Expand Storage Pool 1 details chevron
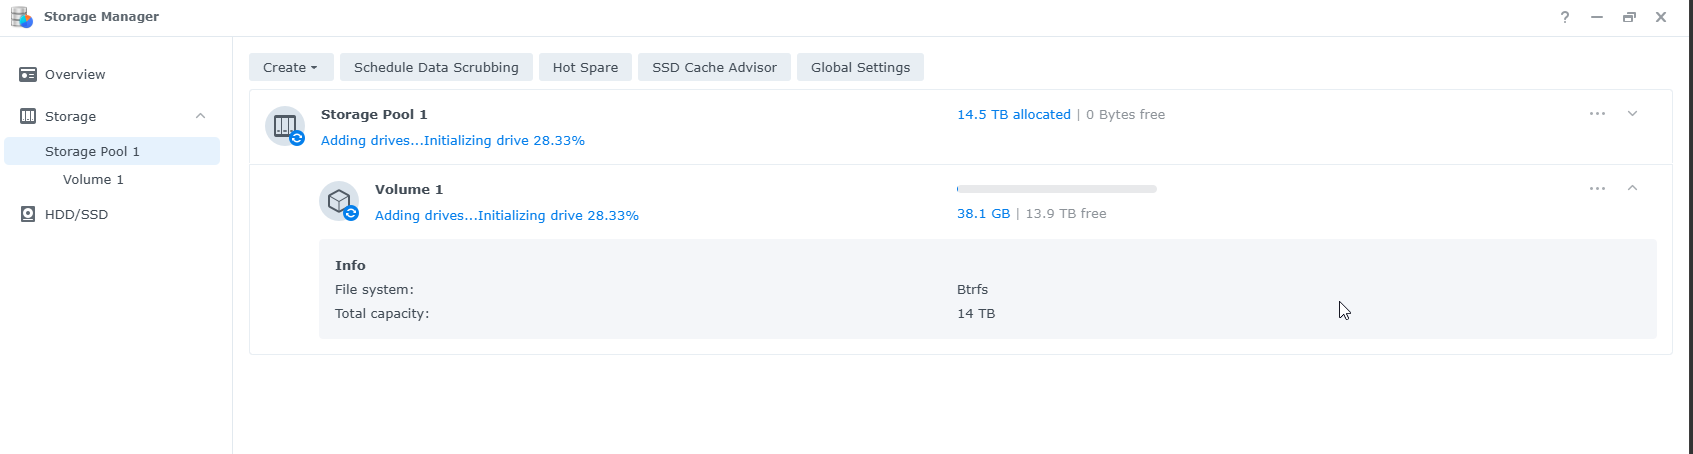Image resolution: width=1693 pixels, height=454 pixels. [x=1632, y=114]
